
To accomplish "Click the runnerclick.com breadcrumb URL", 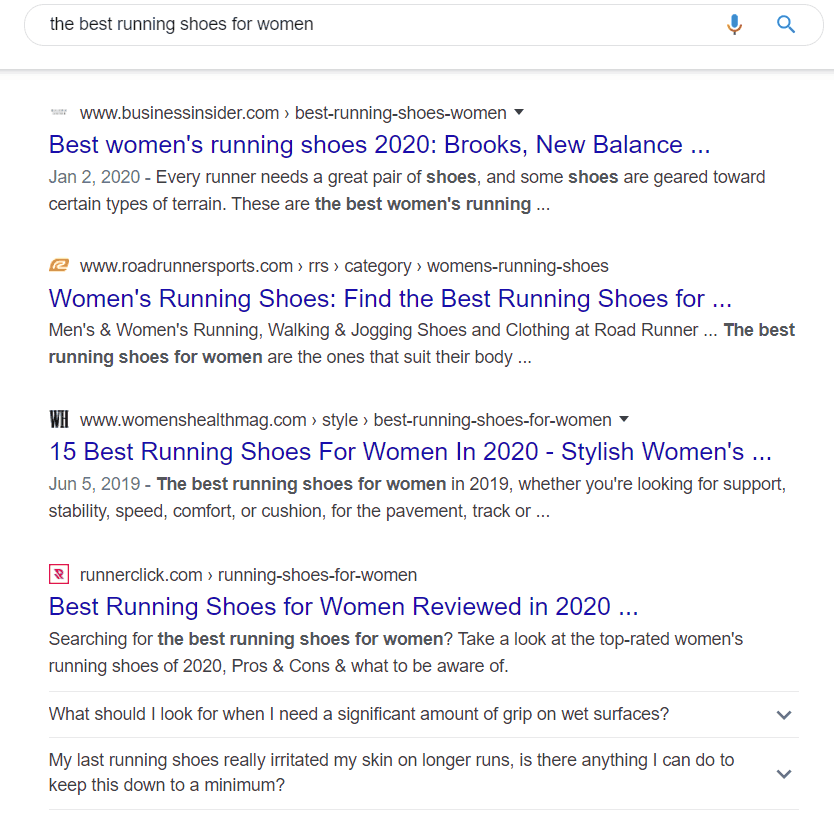I will pyautogui.click(x=248, y=575).
